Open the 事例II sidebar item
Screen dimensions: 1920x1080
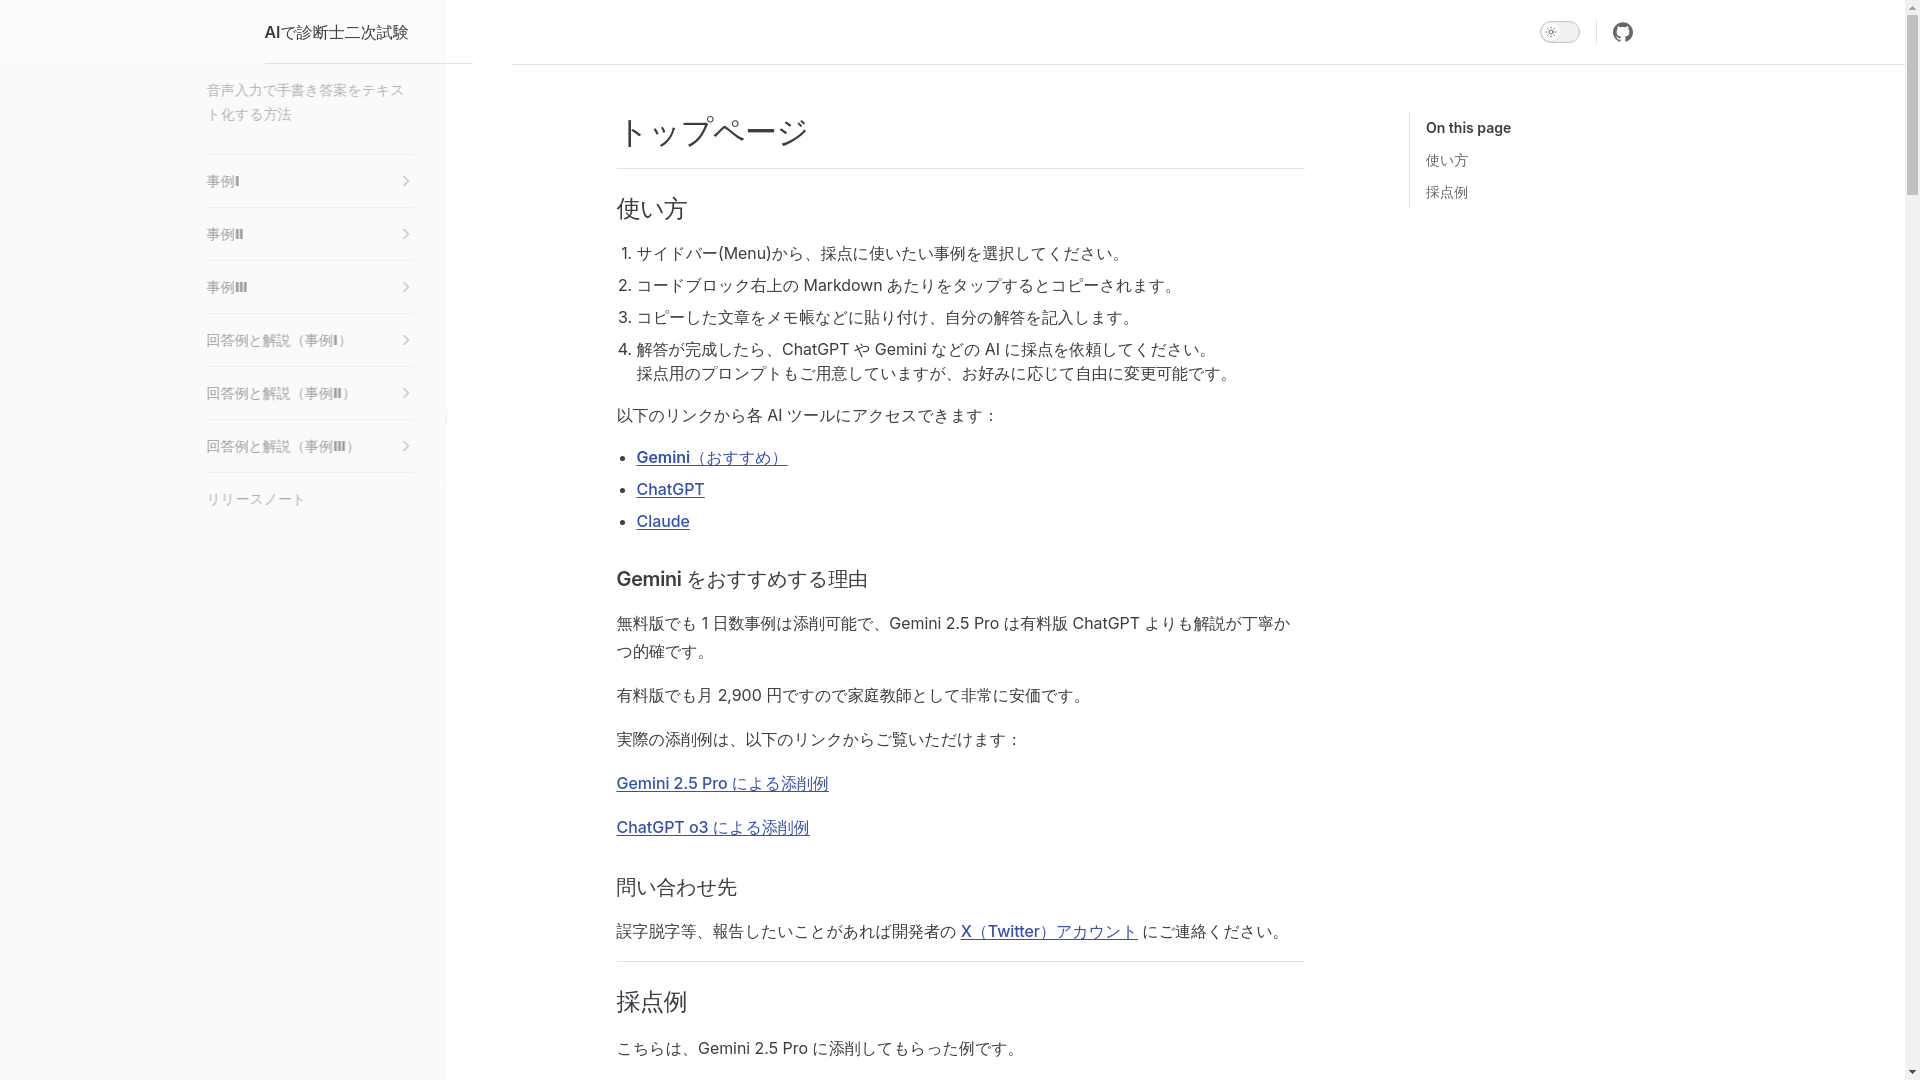[x=225, y=234]
